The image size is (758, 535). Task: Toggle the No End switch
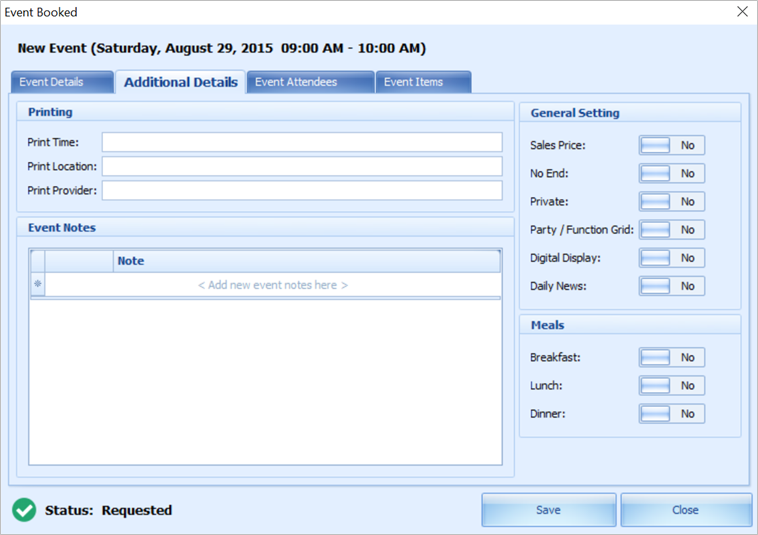671,173
